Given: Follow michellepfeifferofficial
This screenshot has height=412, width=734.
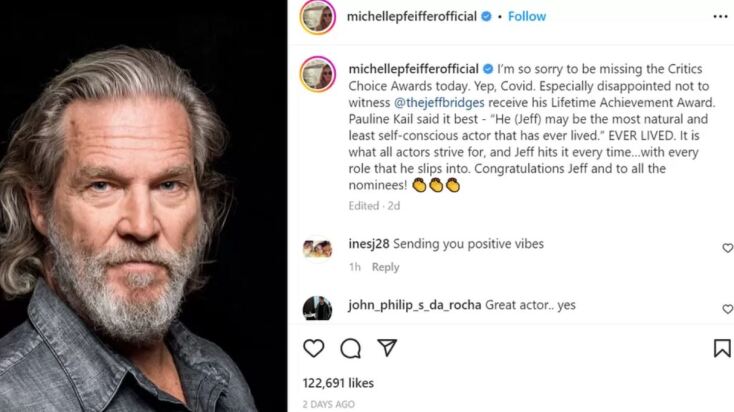Looking at the screenshot, I should [527, 16].
